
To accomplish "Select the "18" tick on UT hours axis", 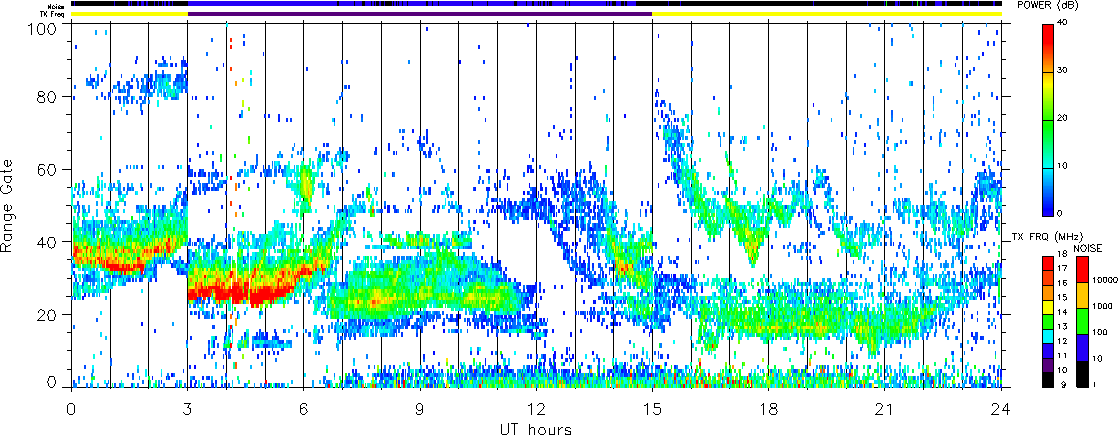I will tap(769, 409).
